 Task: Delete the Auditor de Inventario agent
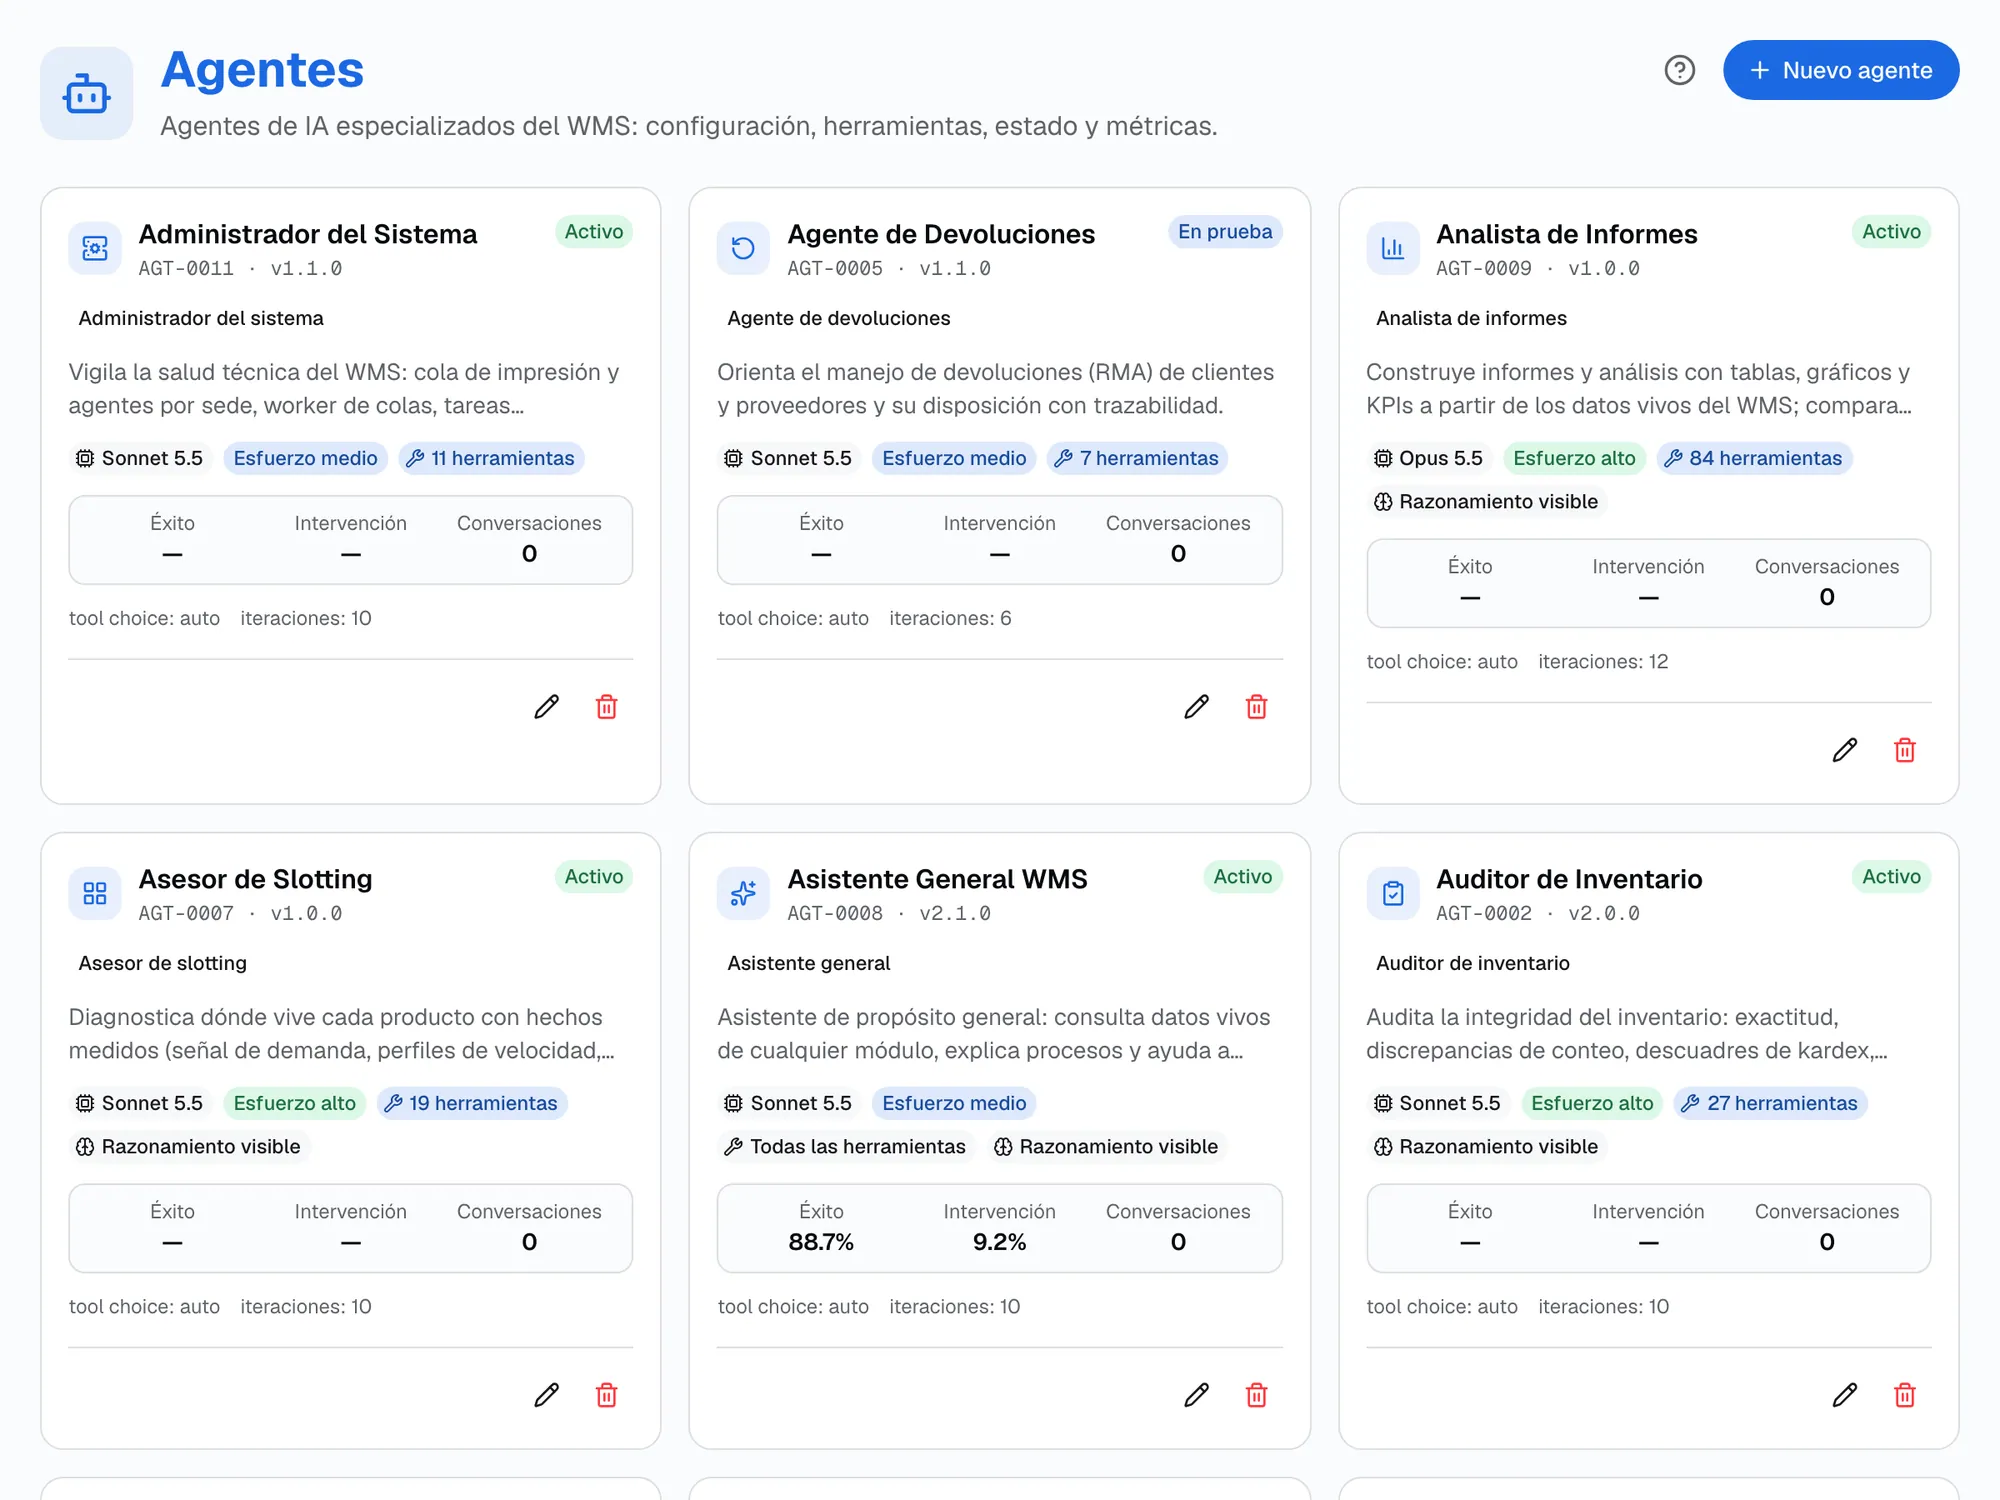click(1904, 1395)
